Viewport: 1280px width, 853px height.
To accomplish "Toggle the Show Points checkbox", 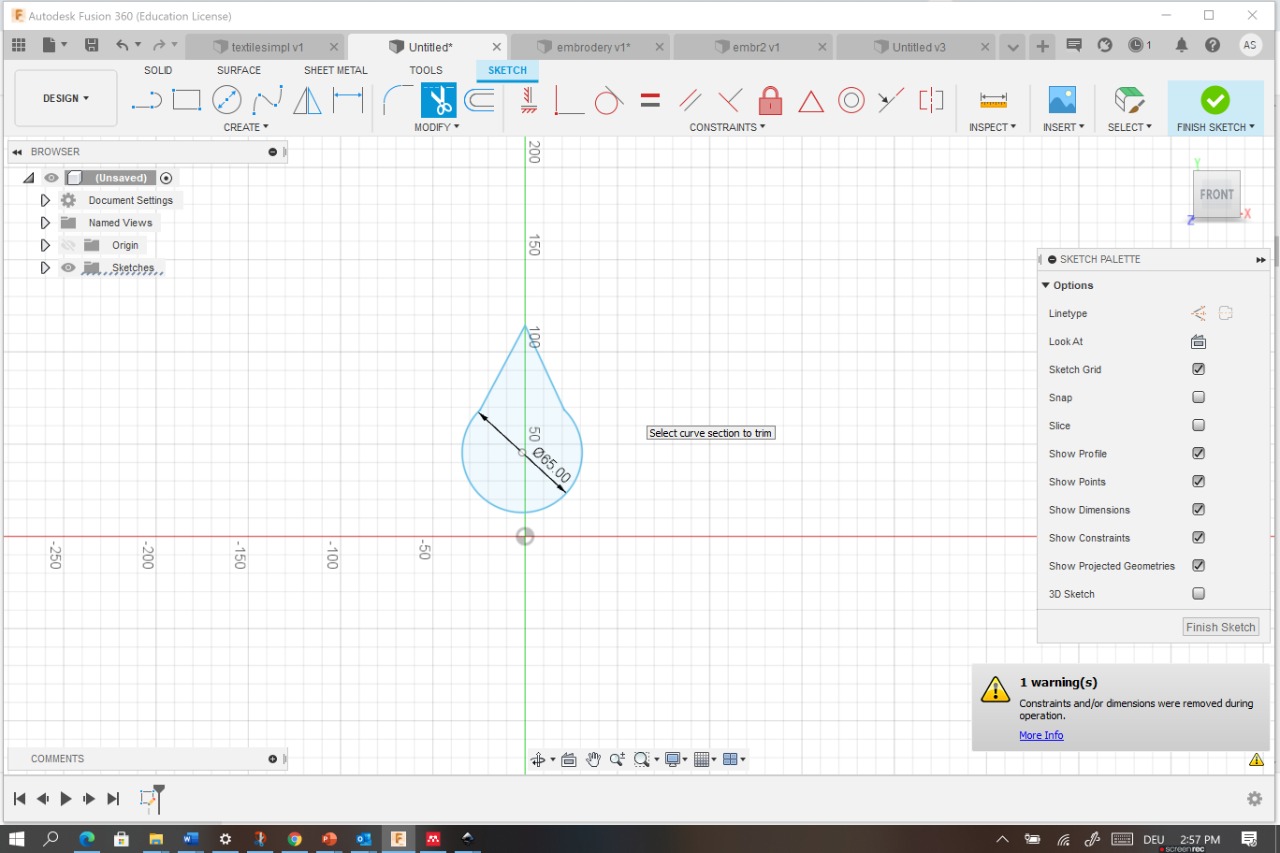I will coord(1198,481).
